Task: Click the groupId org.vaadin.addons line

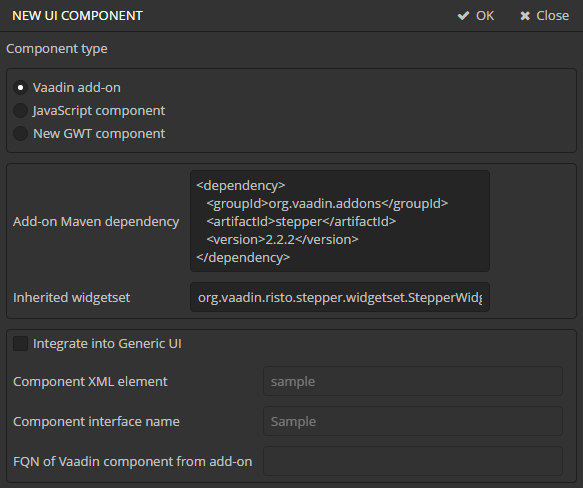Action: (327, 204)
